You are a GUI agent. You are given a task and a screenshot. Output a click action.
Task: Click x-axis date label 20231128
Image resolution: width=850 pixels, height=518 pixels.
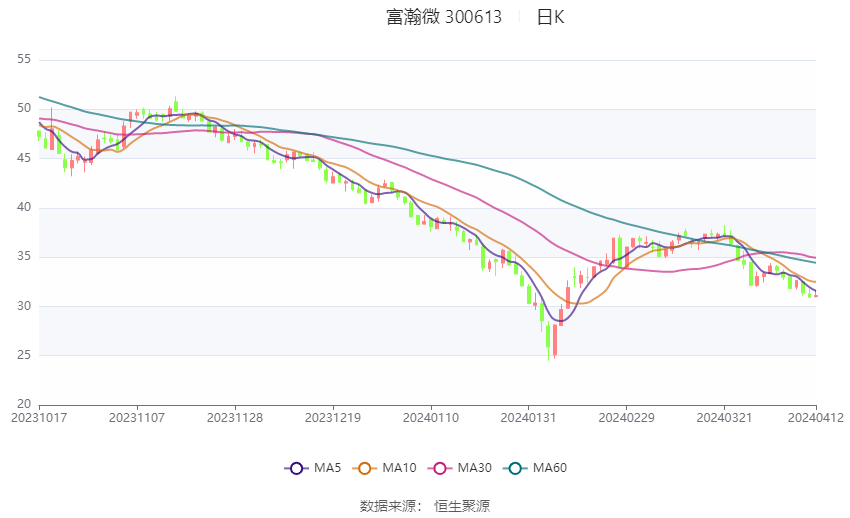pyautogui.click(x=235, y=418)
